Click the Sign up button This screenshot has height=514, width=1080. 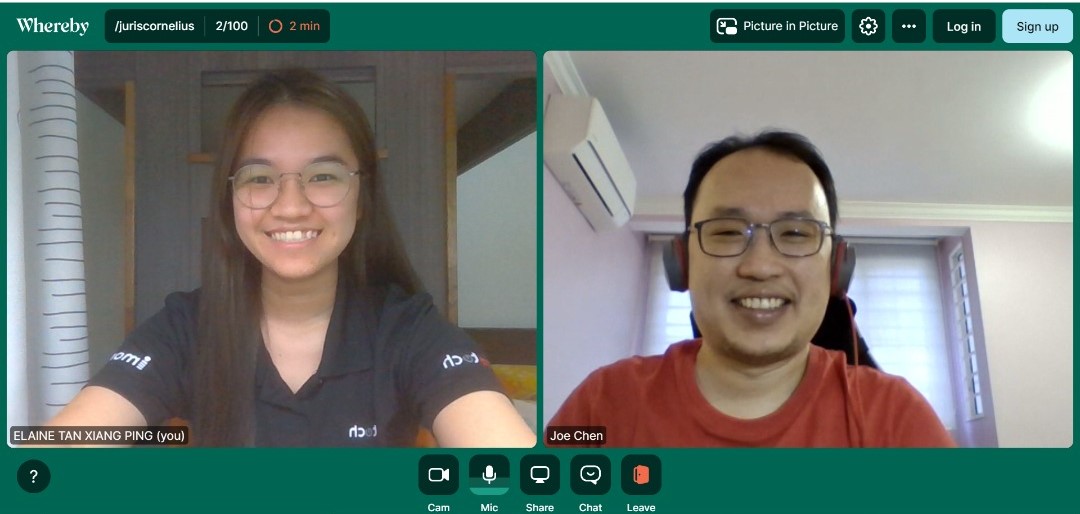[x=1037, y=26]
